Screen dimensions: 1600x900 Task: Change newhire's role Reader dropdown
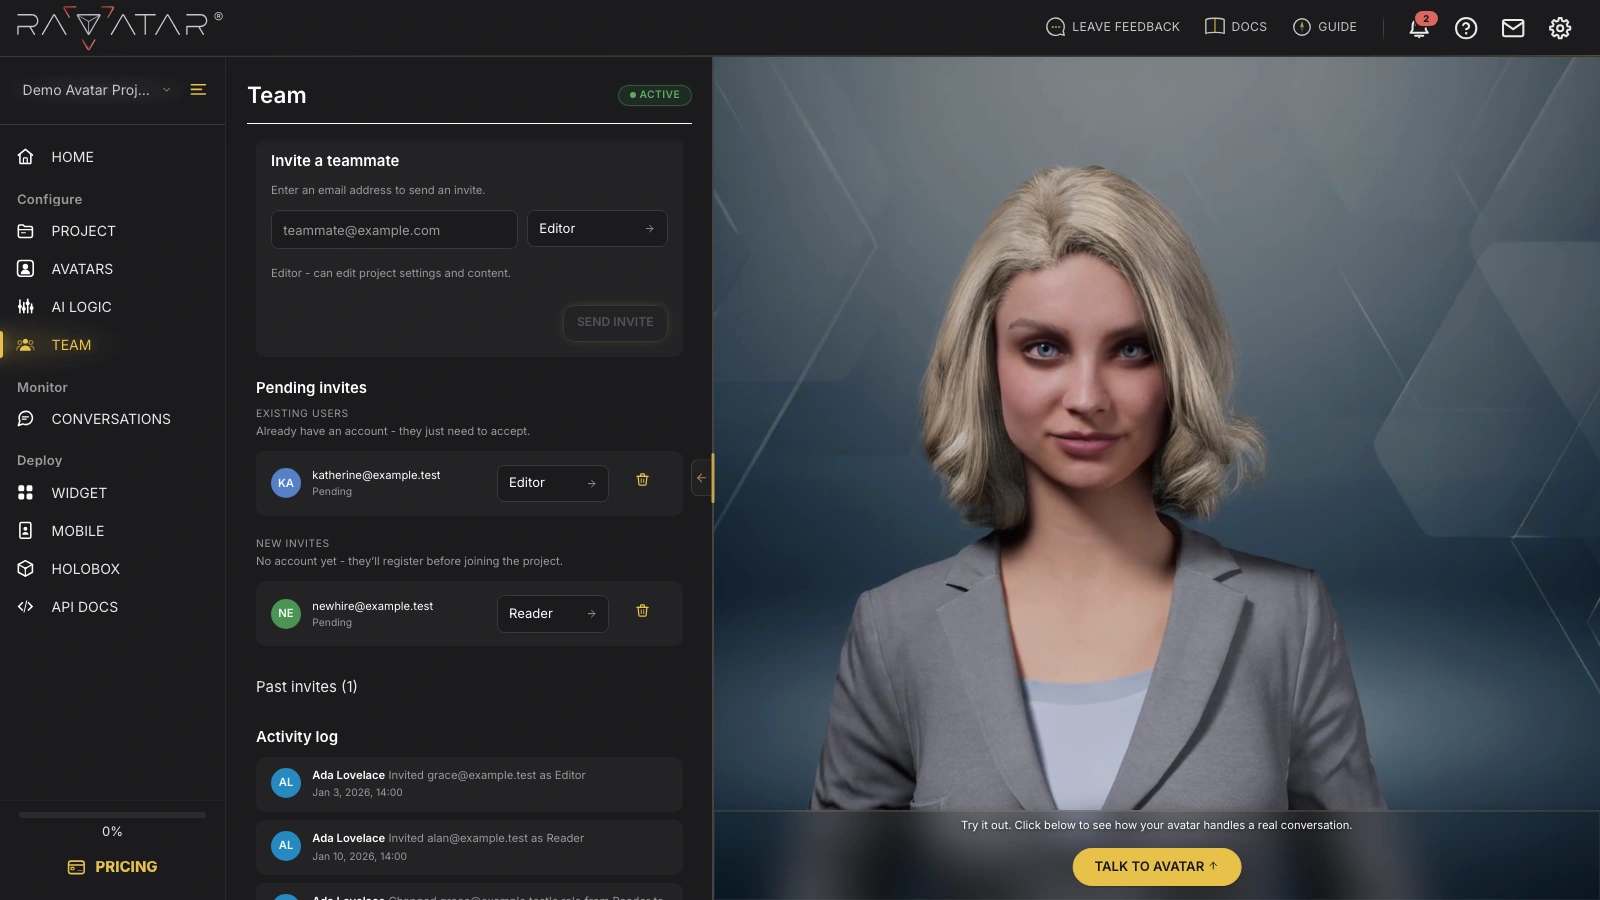[x=553, y=614]
